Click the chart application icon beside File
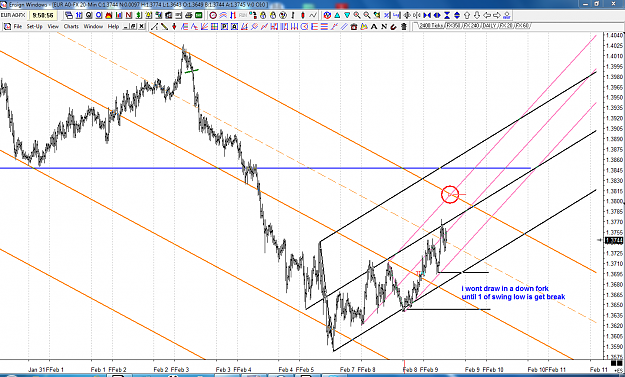 click(x=7, y=26)
